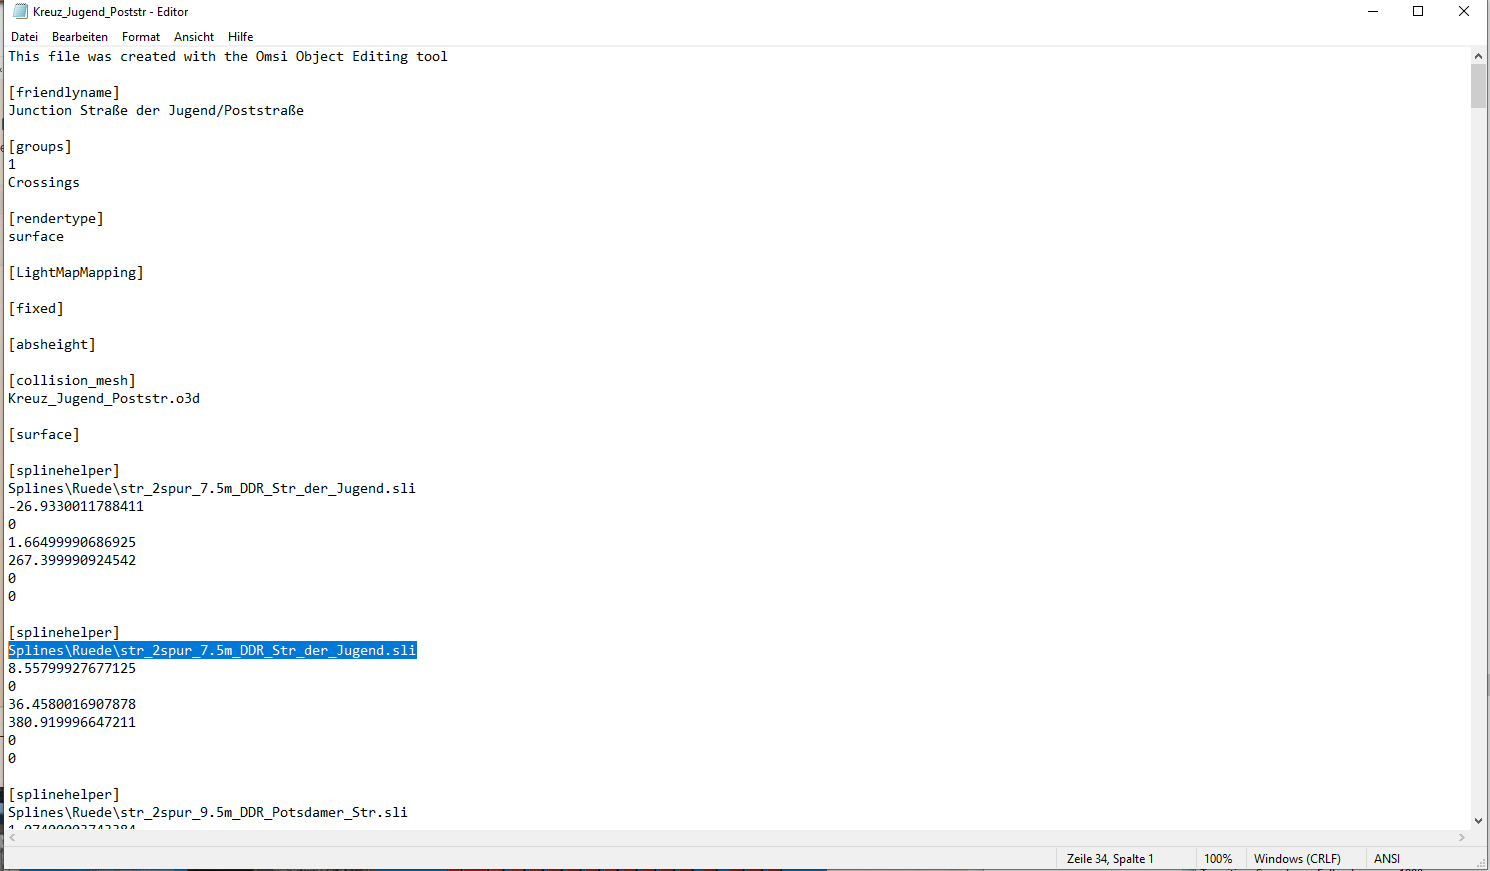Click the 100% zoom status indicator
The width and height of the screenshot is (1490, 871).
point(1218,859)
